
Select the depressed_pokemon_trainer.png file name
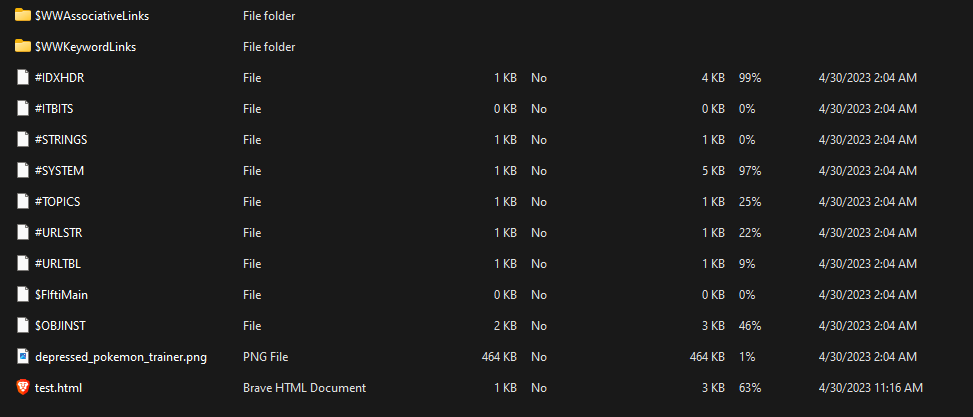pos(120,356)
